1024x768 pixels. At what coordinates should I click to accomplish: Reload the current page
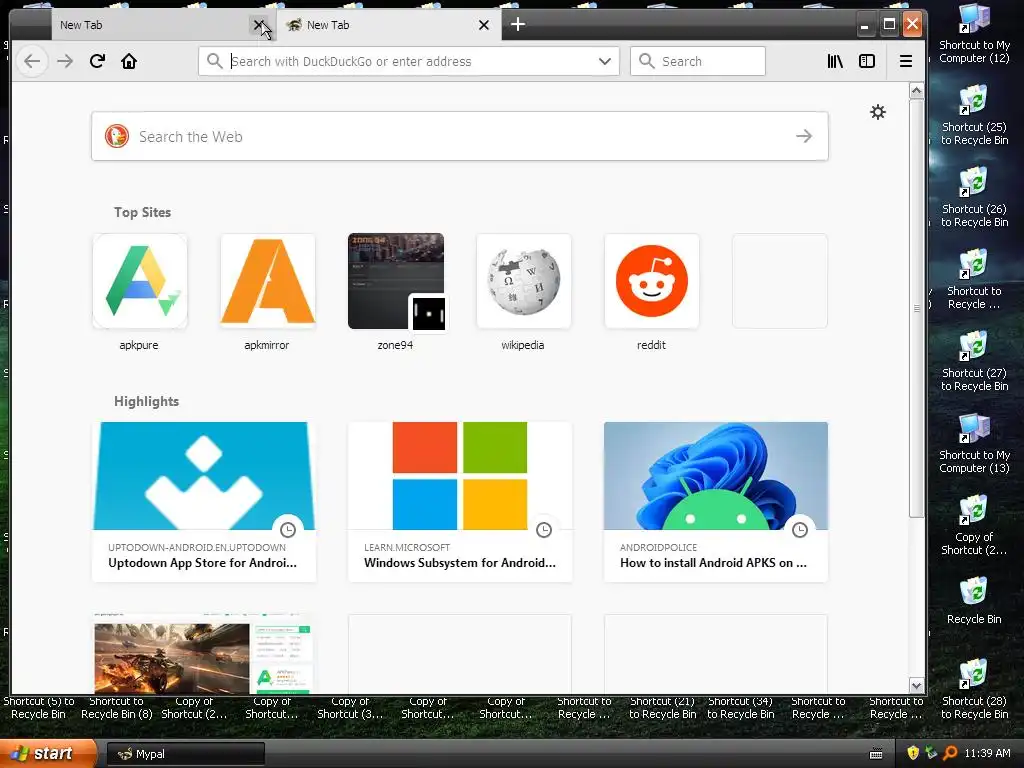[97, 61]
